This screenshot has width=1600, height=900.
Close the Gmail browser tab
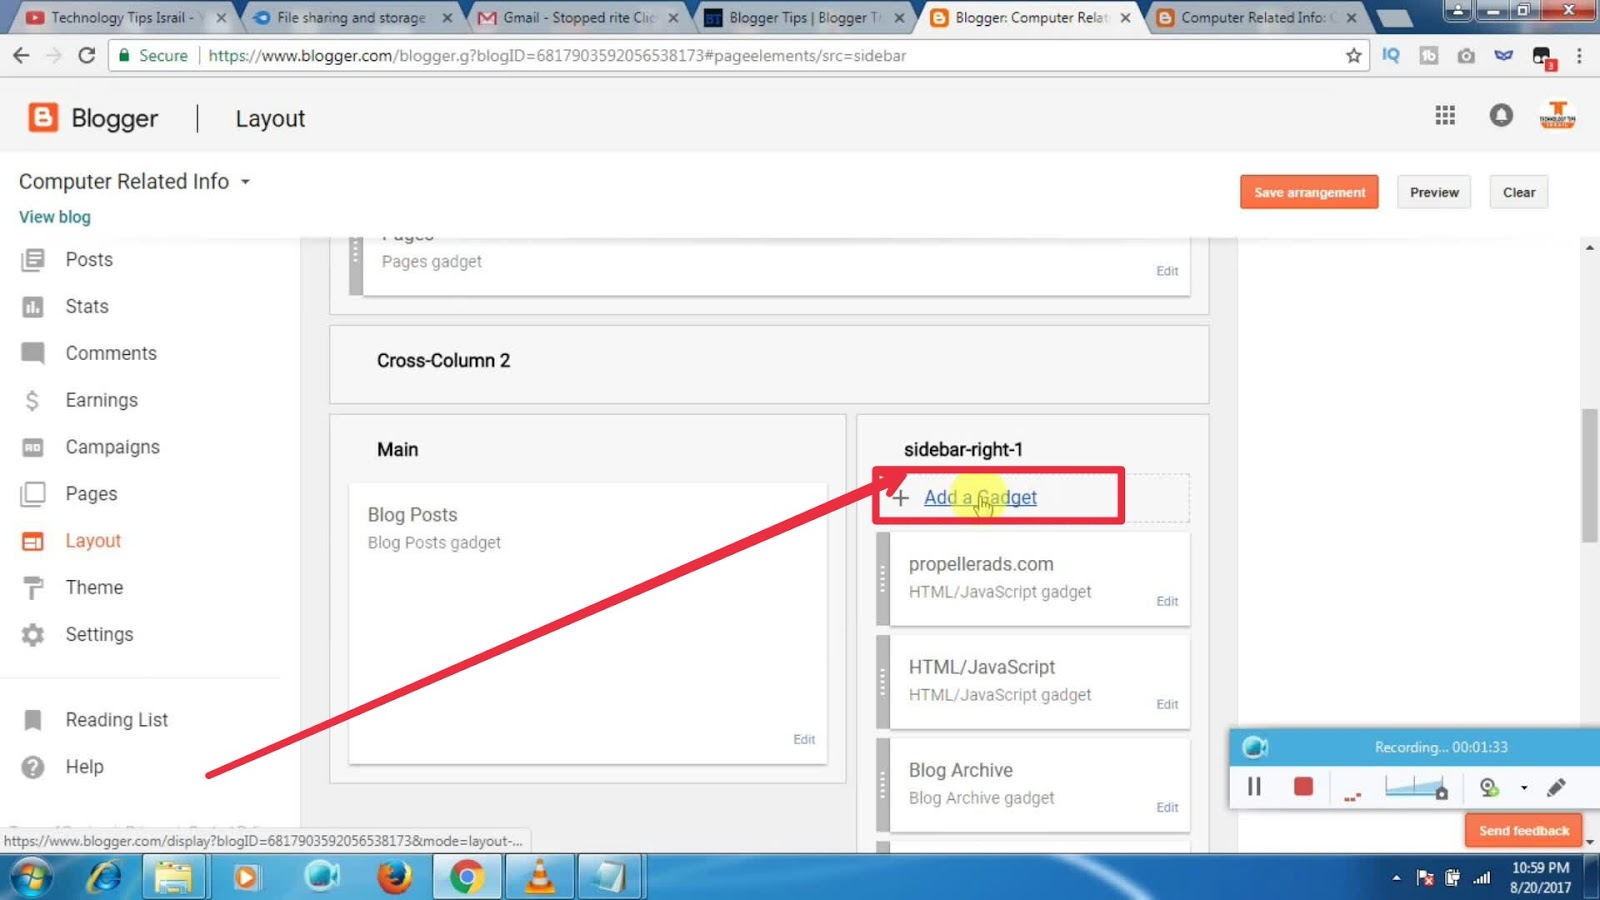pyautogui.click(x=673, y=18)
